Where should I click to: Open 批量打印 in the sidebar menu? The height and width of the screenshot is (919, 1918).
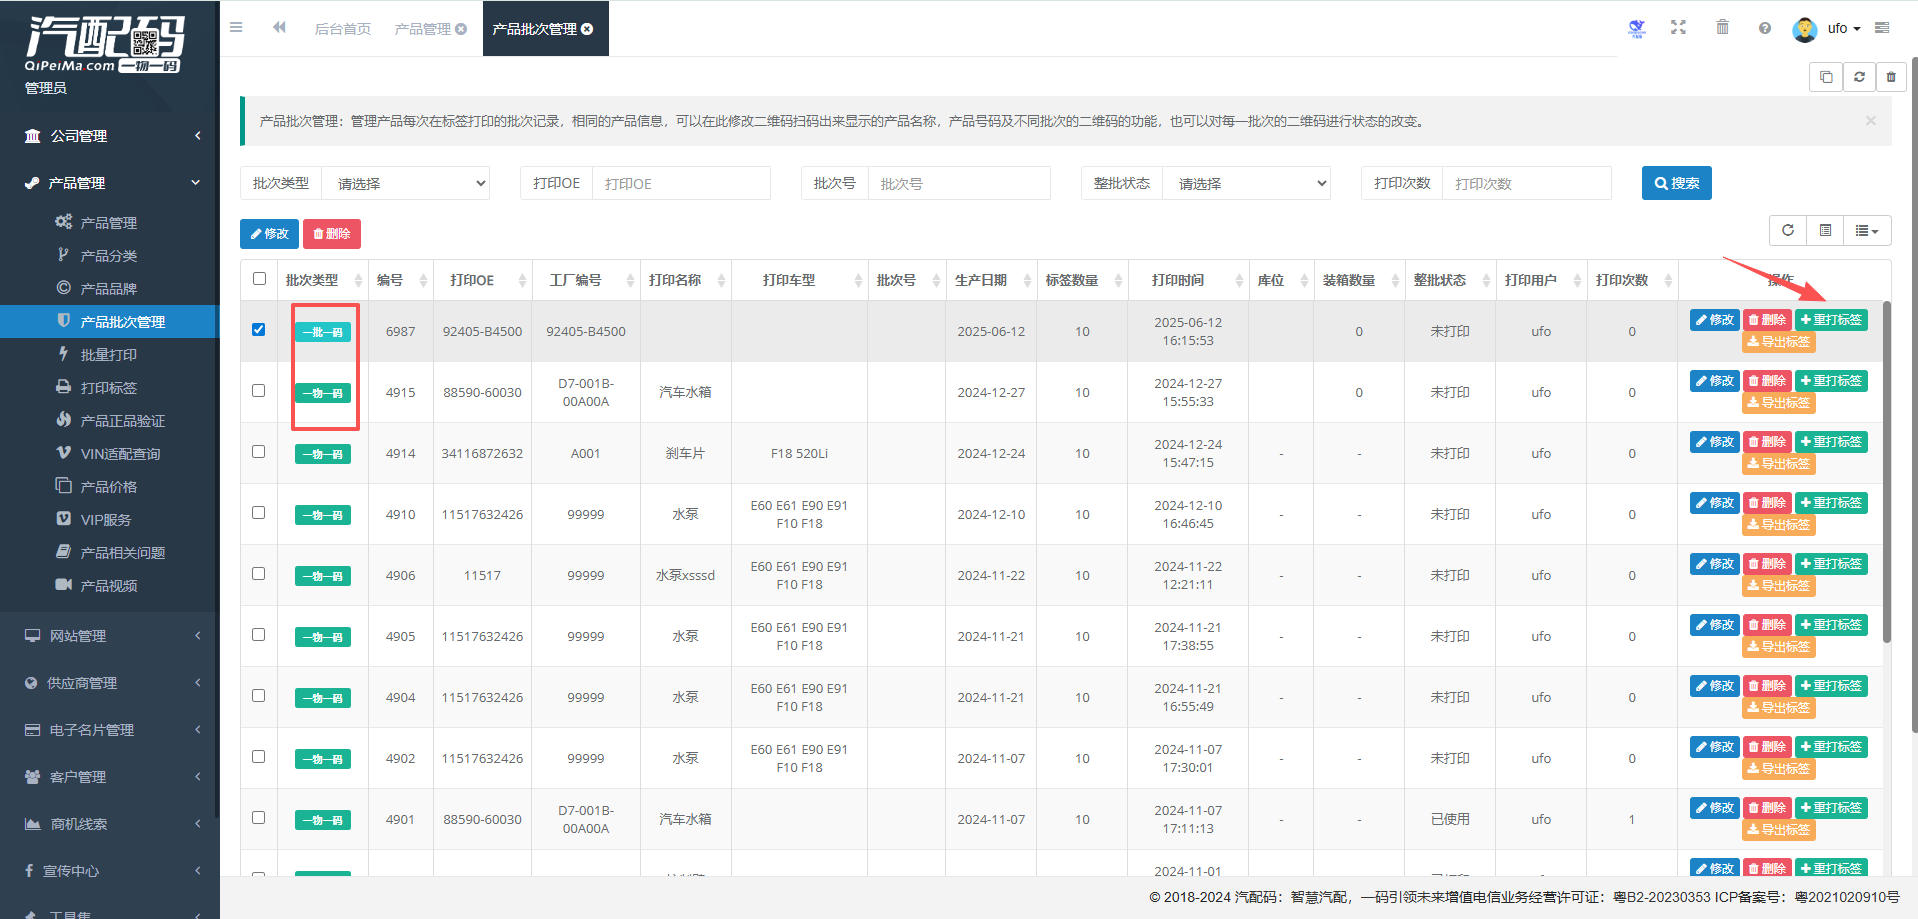[x=109, y=355]
